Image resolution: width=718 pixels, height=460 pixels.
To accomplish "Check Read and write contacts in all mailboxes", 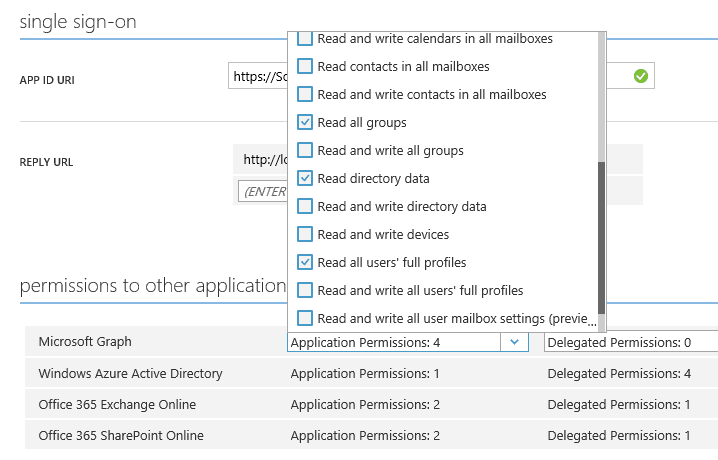I will pos(305,94).
